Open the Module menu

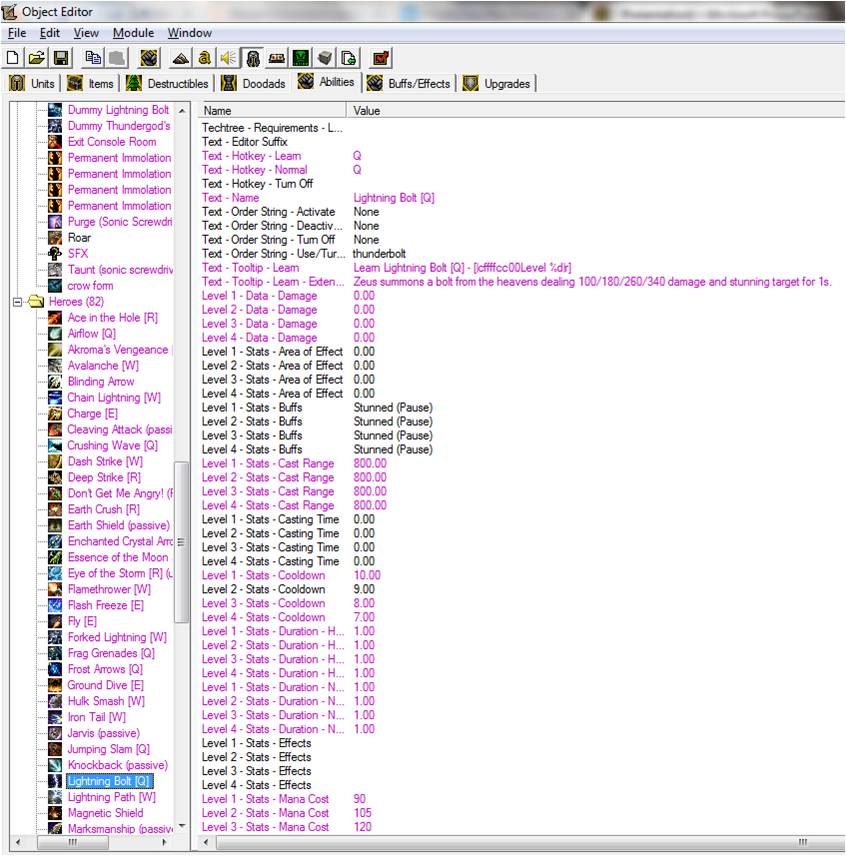[133, 33]
